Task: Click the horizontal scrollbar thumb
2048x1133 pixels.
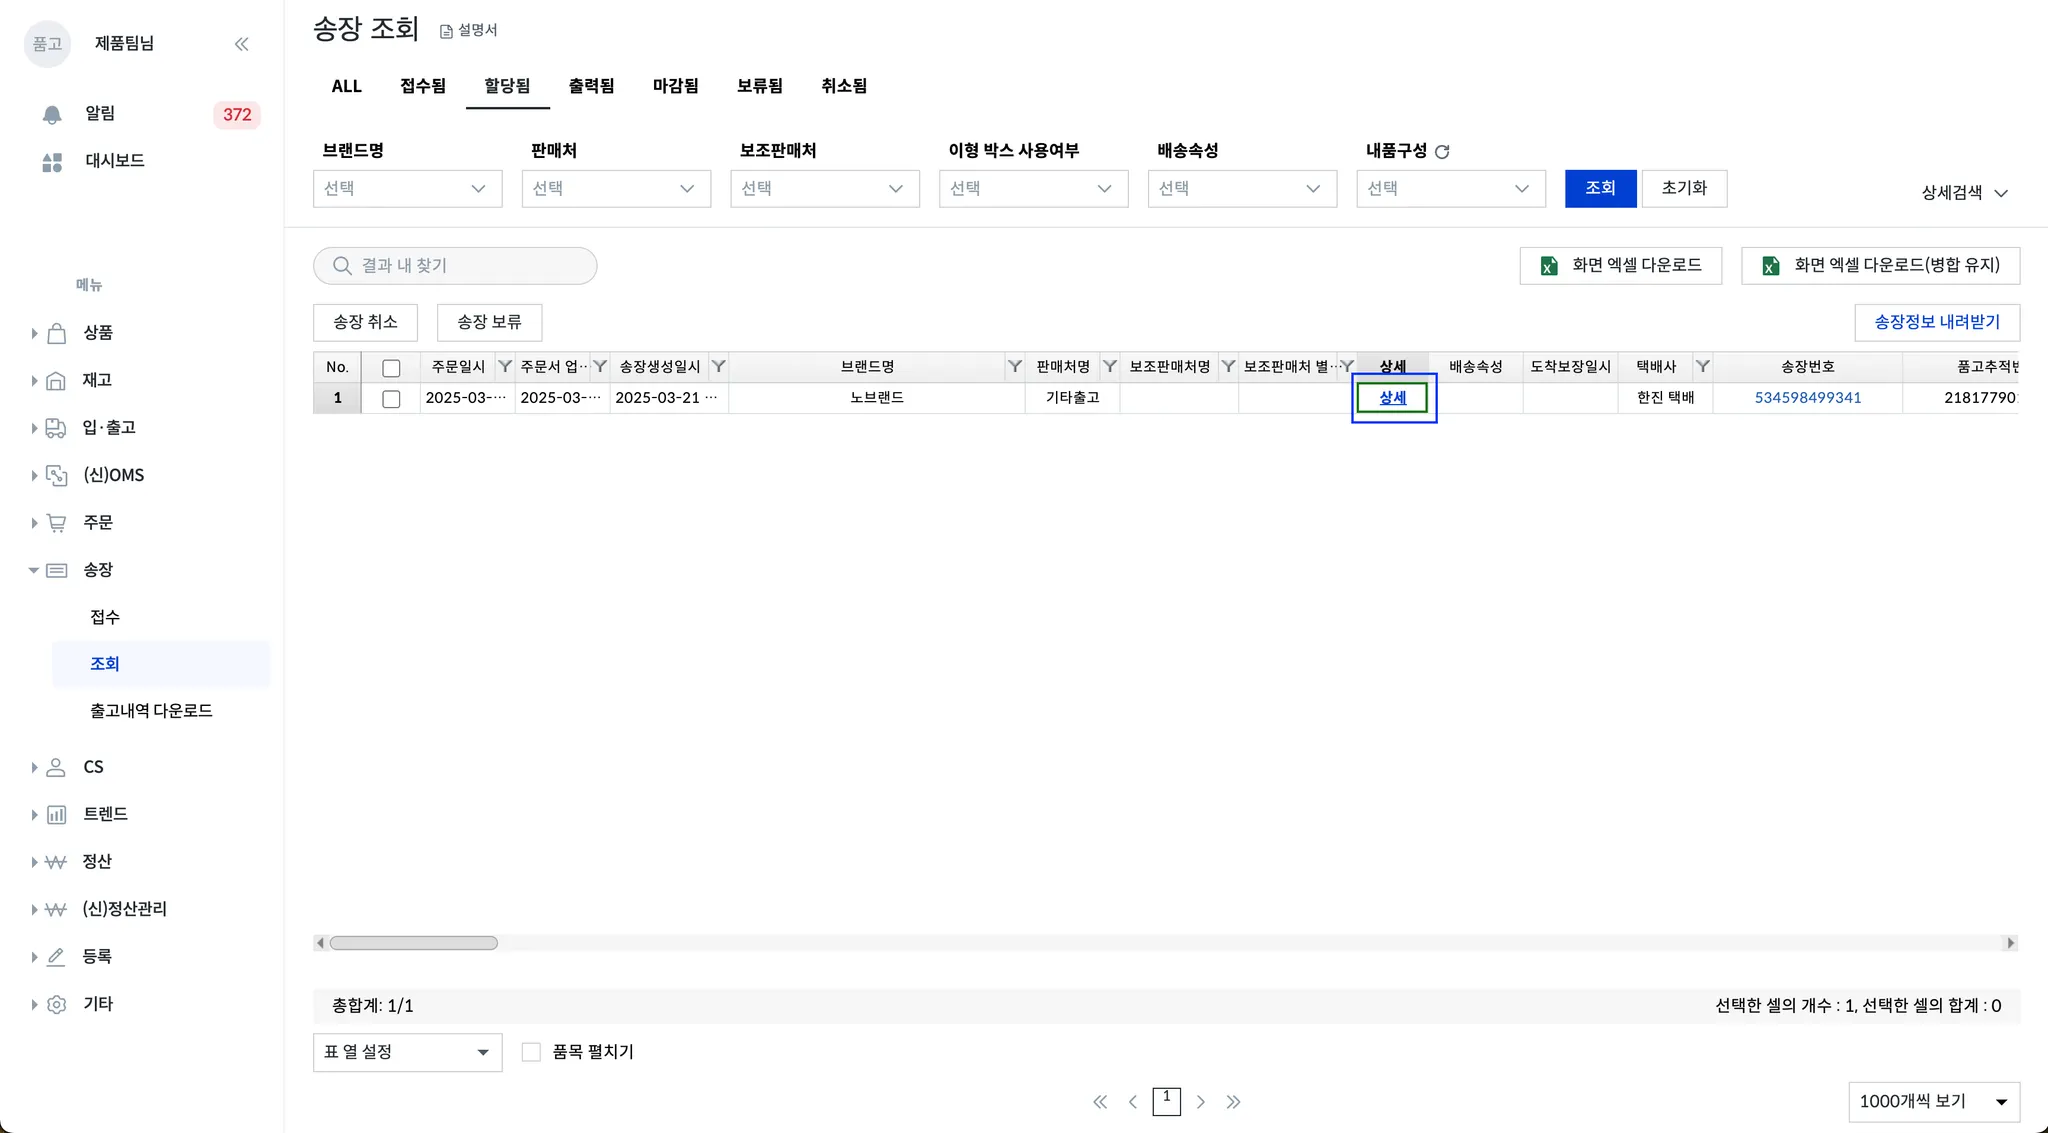Action: [x=413, y=943]
